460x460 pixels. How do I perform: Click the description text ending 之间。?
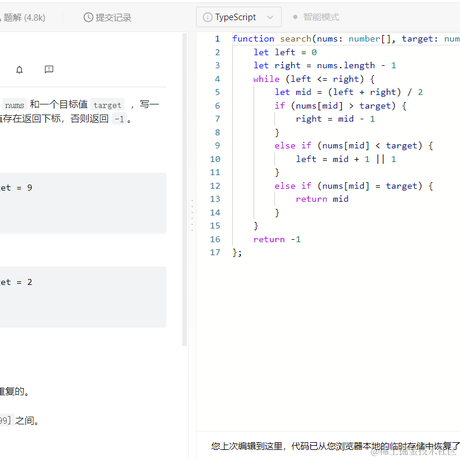click(19, 421)
